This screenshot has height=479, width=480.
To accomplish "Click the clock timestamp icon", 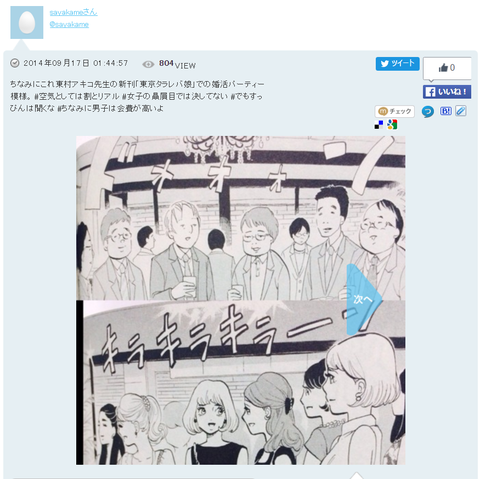I will pyautogui.click(x=15, y=63).
